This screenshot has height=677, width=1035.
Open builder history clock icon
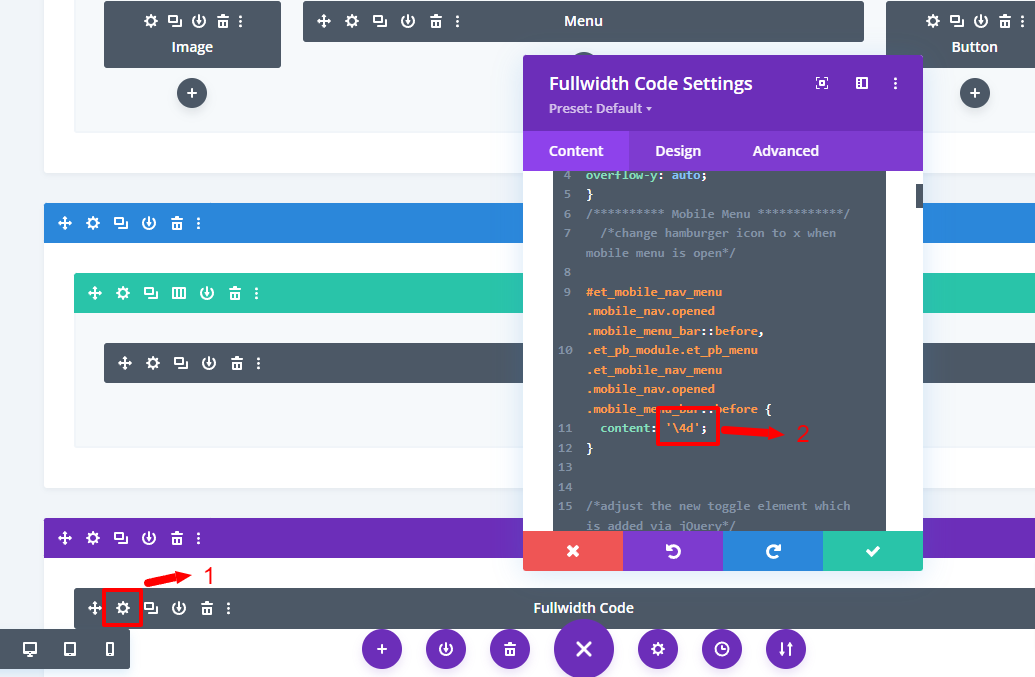tap(722, 649)
